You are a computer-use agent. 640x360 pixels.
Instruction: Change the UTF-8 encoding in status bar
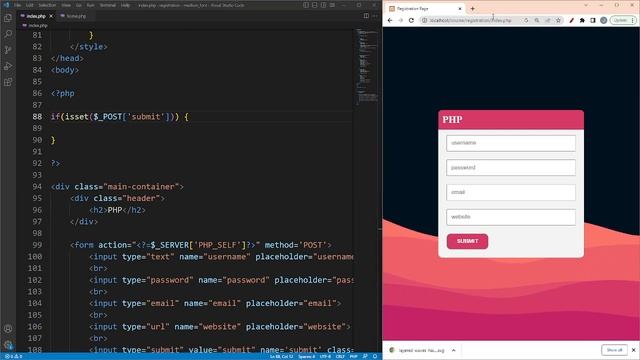click(325, 356)
